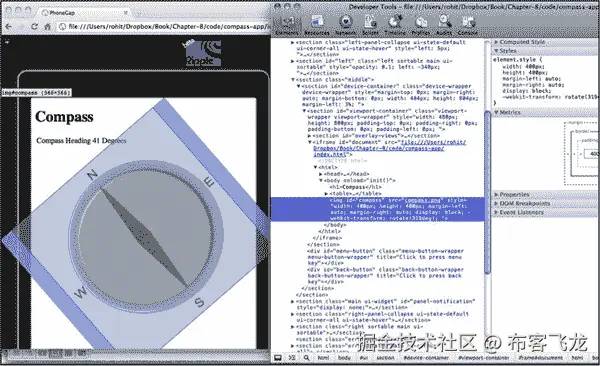Viewport: 600px width, 366px height.
Task: Click the Ripple beta logo
Action: tap(202, 52)
